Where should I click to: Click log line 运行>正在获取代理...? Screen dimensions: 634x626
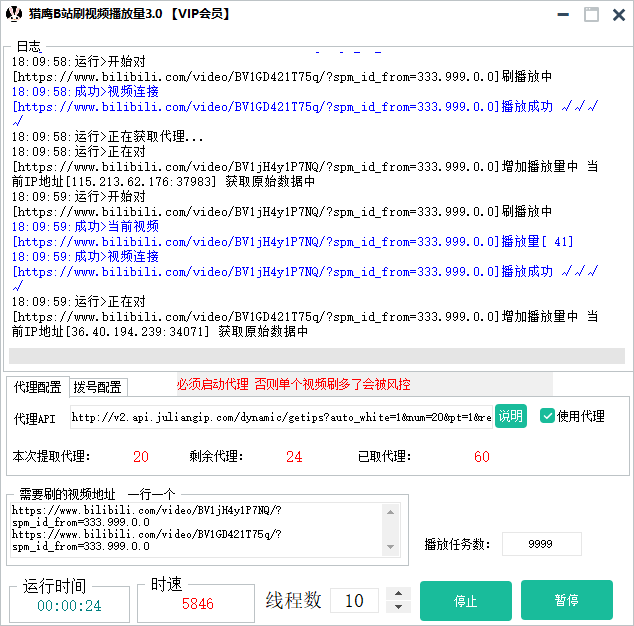coord(107,137)
